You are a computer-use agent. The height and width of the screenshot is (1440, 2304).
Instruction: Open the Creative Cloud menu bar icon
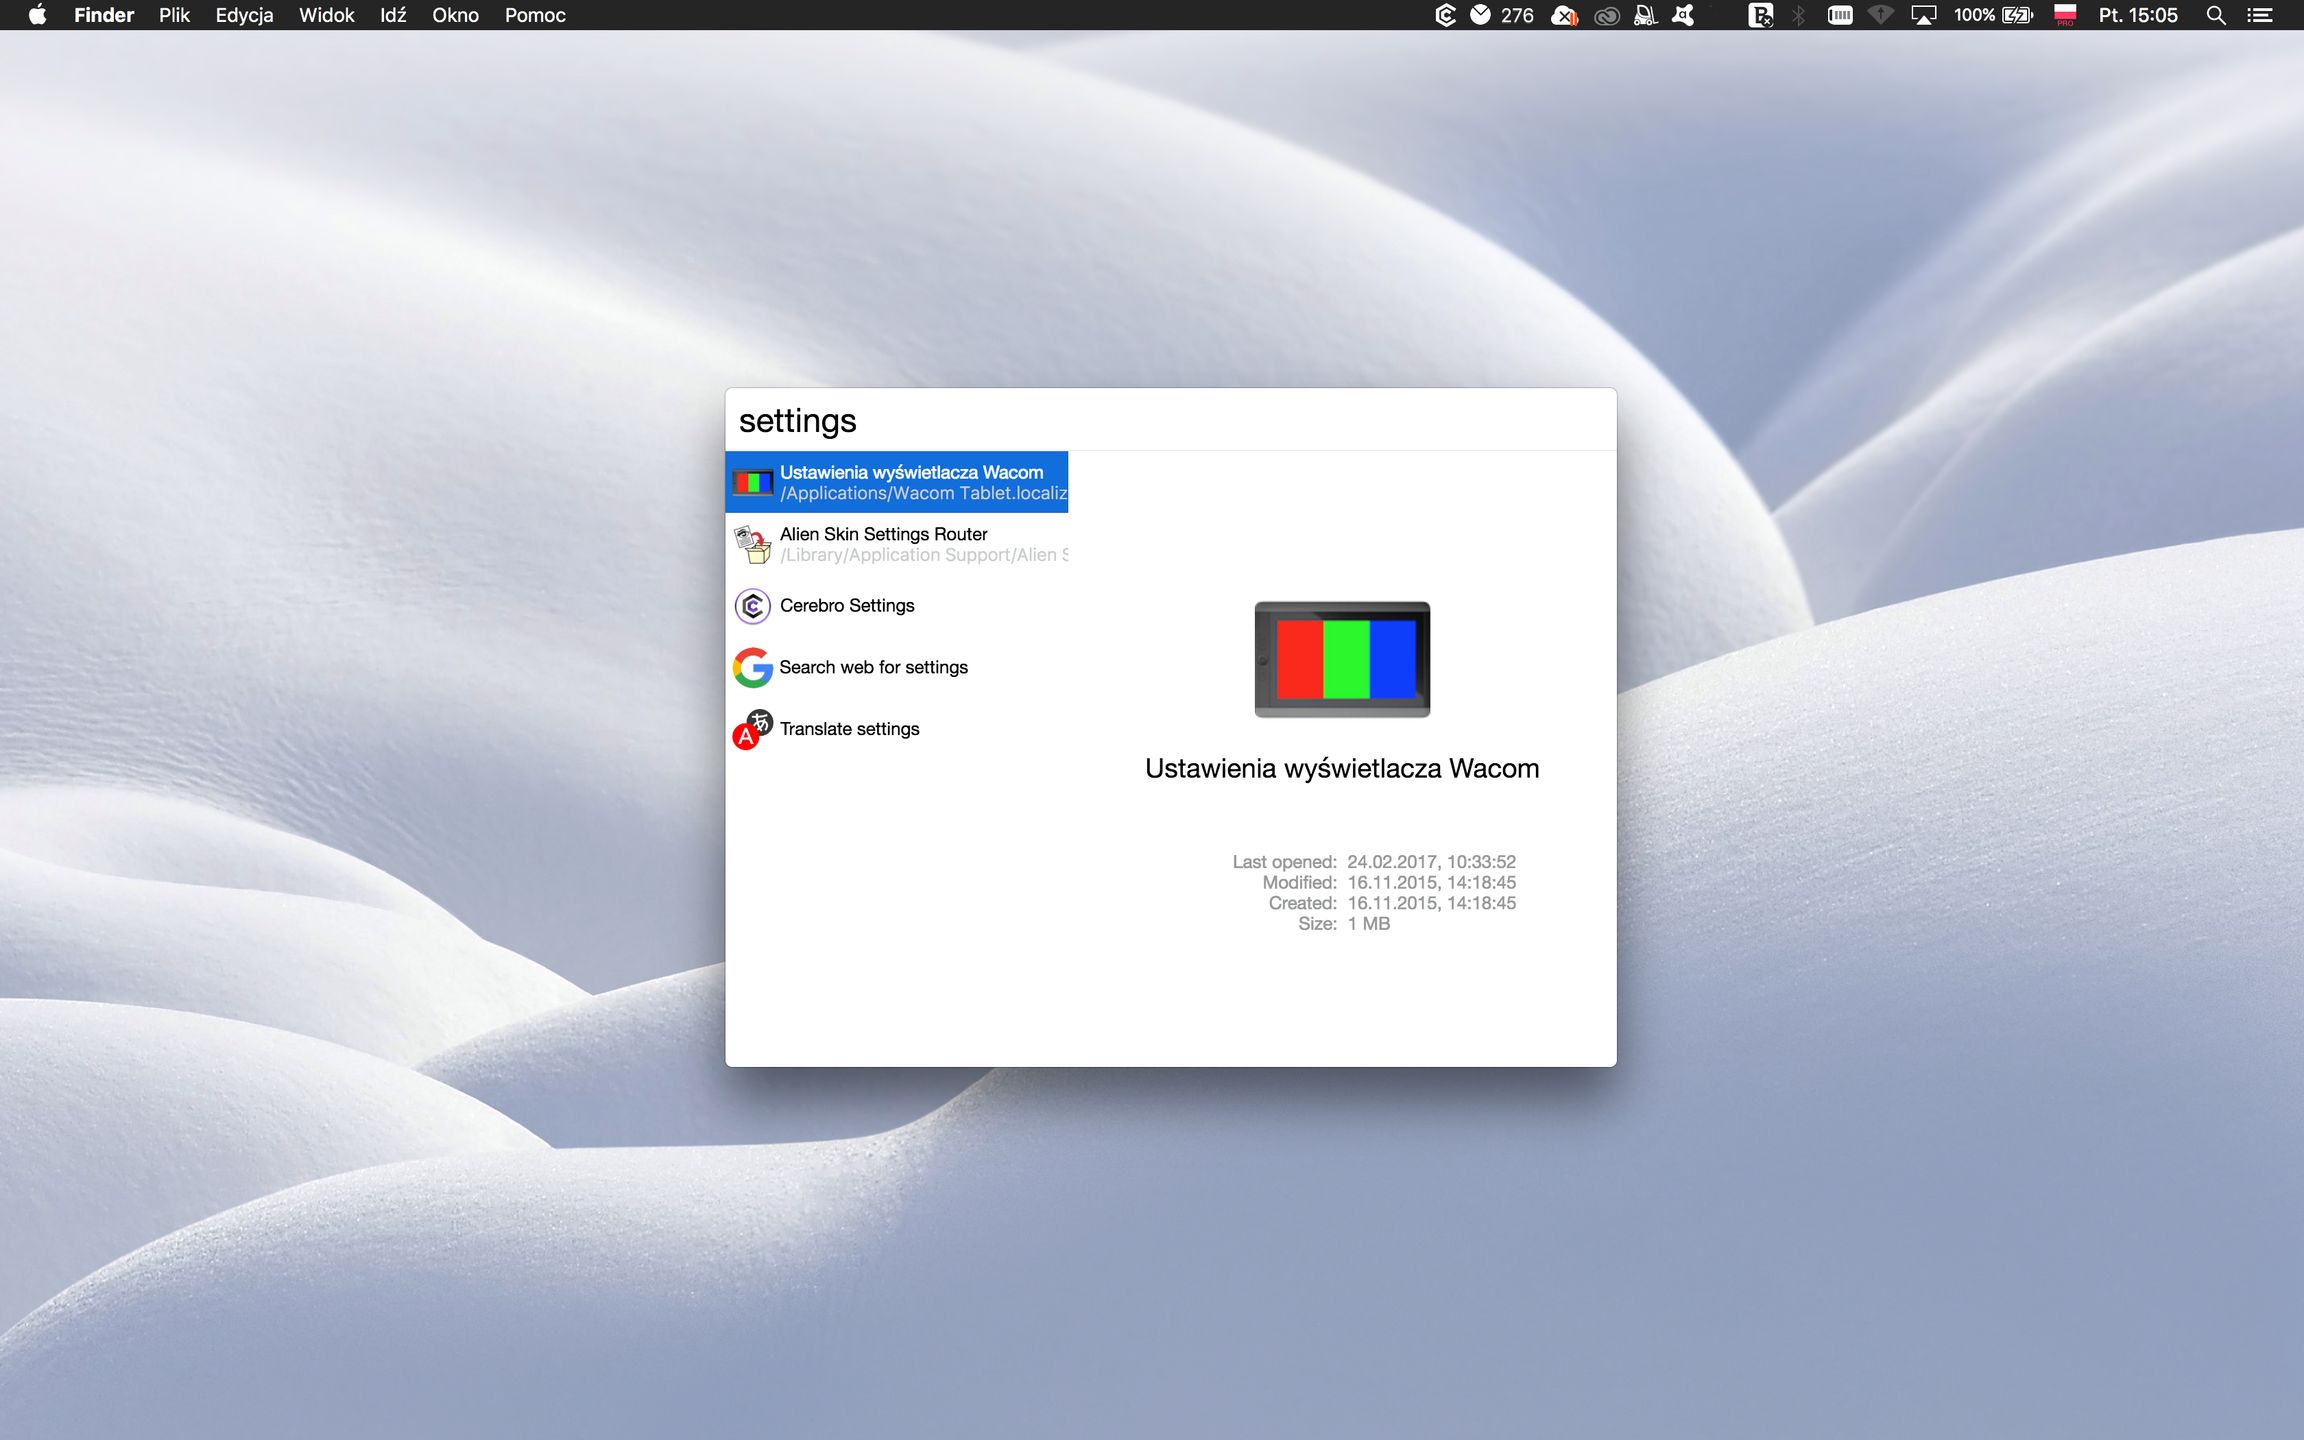(1606, 15)
